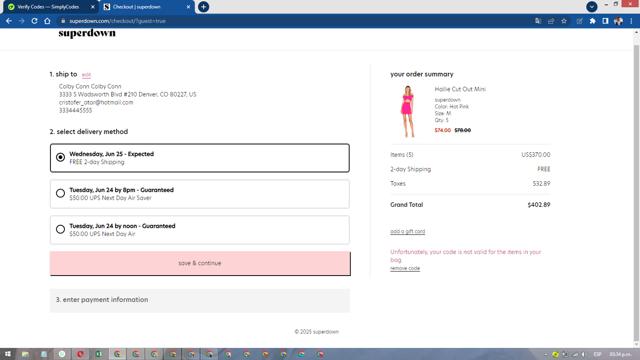
Task: Click the site padlock icon in address bar
Action: (x=63, y=21)
